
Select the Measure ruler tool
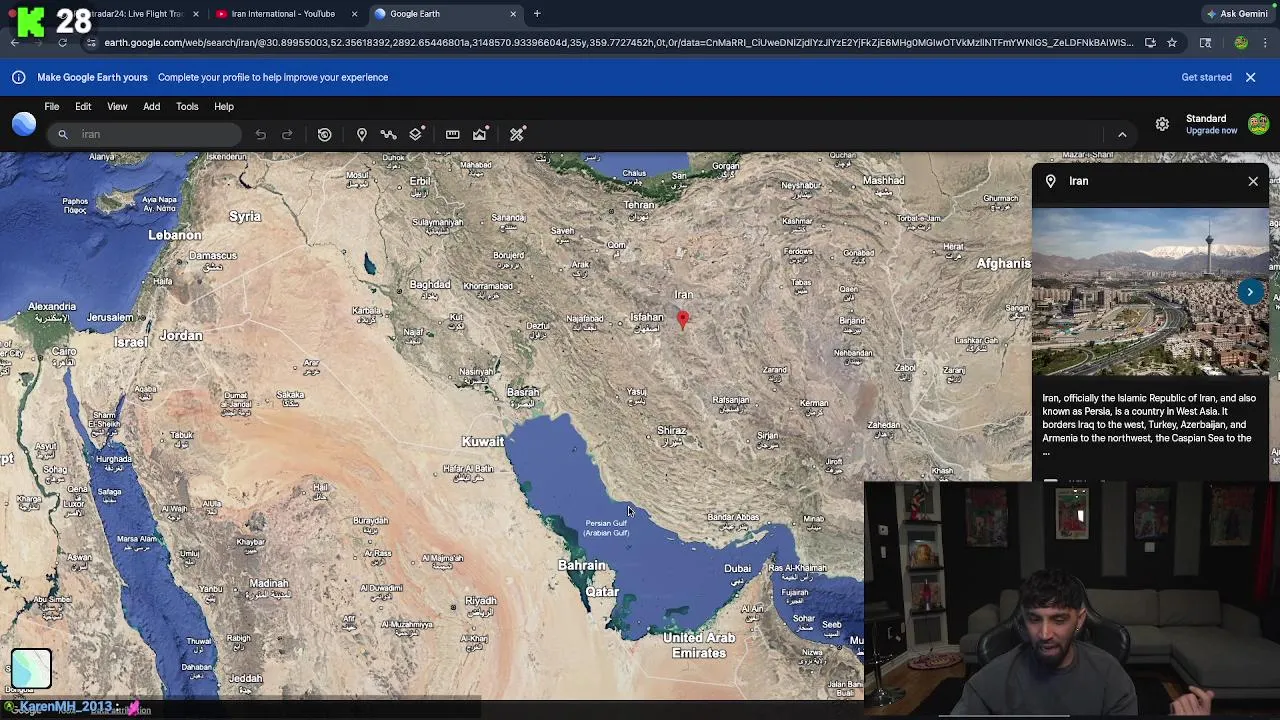click(x=453, y=134)
